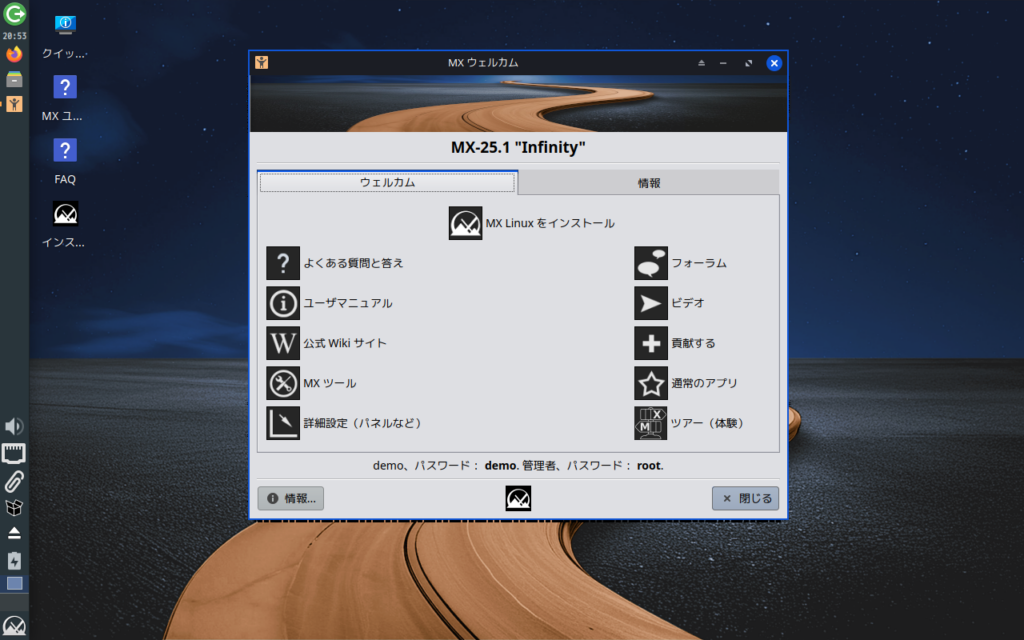
Task: Open 詳細設定 (パネルなど) tweak icon
Action: tap(283, 423)
